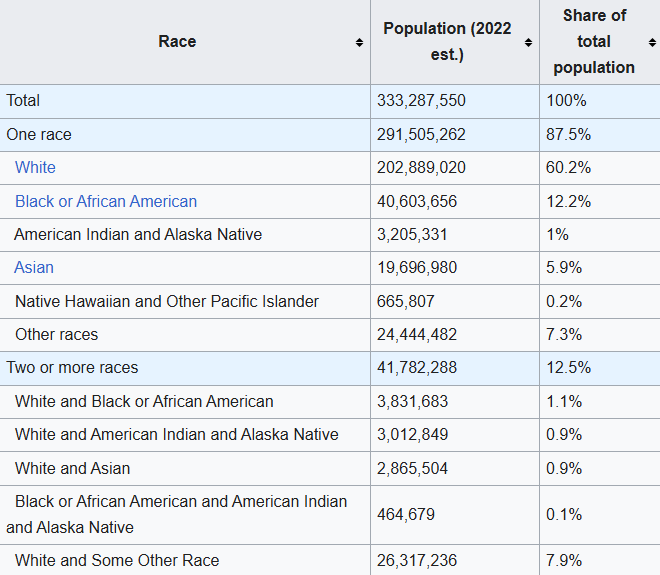Select the One race row label
This screenshot has width=660, height=575.
pos(39,134)
